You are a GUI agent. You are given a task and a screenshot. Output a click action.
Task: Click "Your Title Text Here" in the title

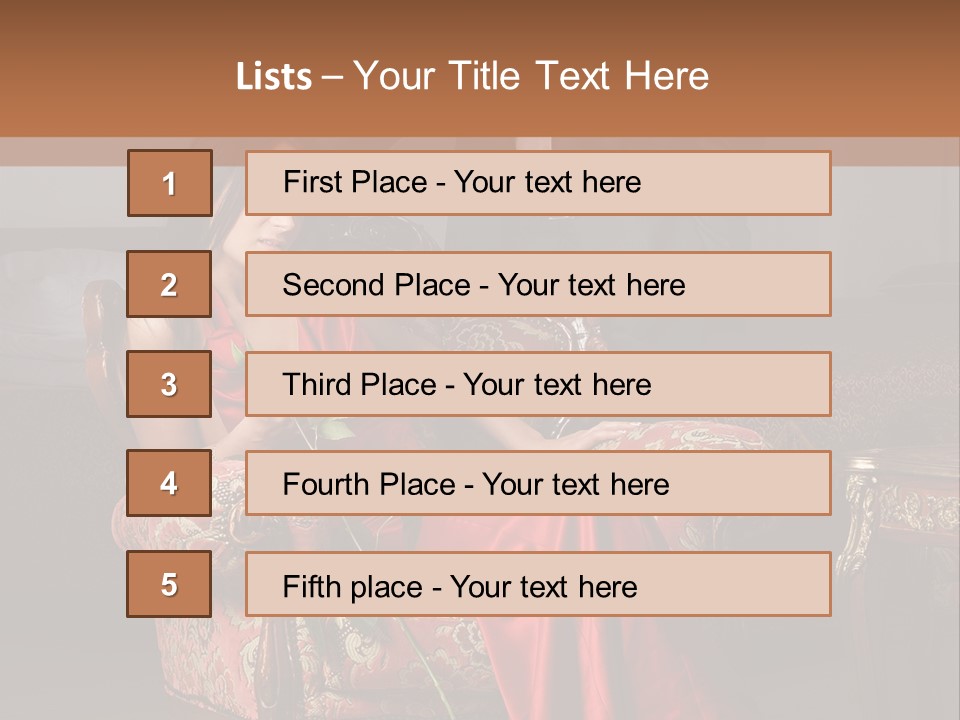[531, 77]
